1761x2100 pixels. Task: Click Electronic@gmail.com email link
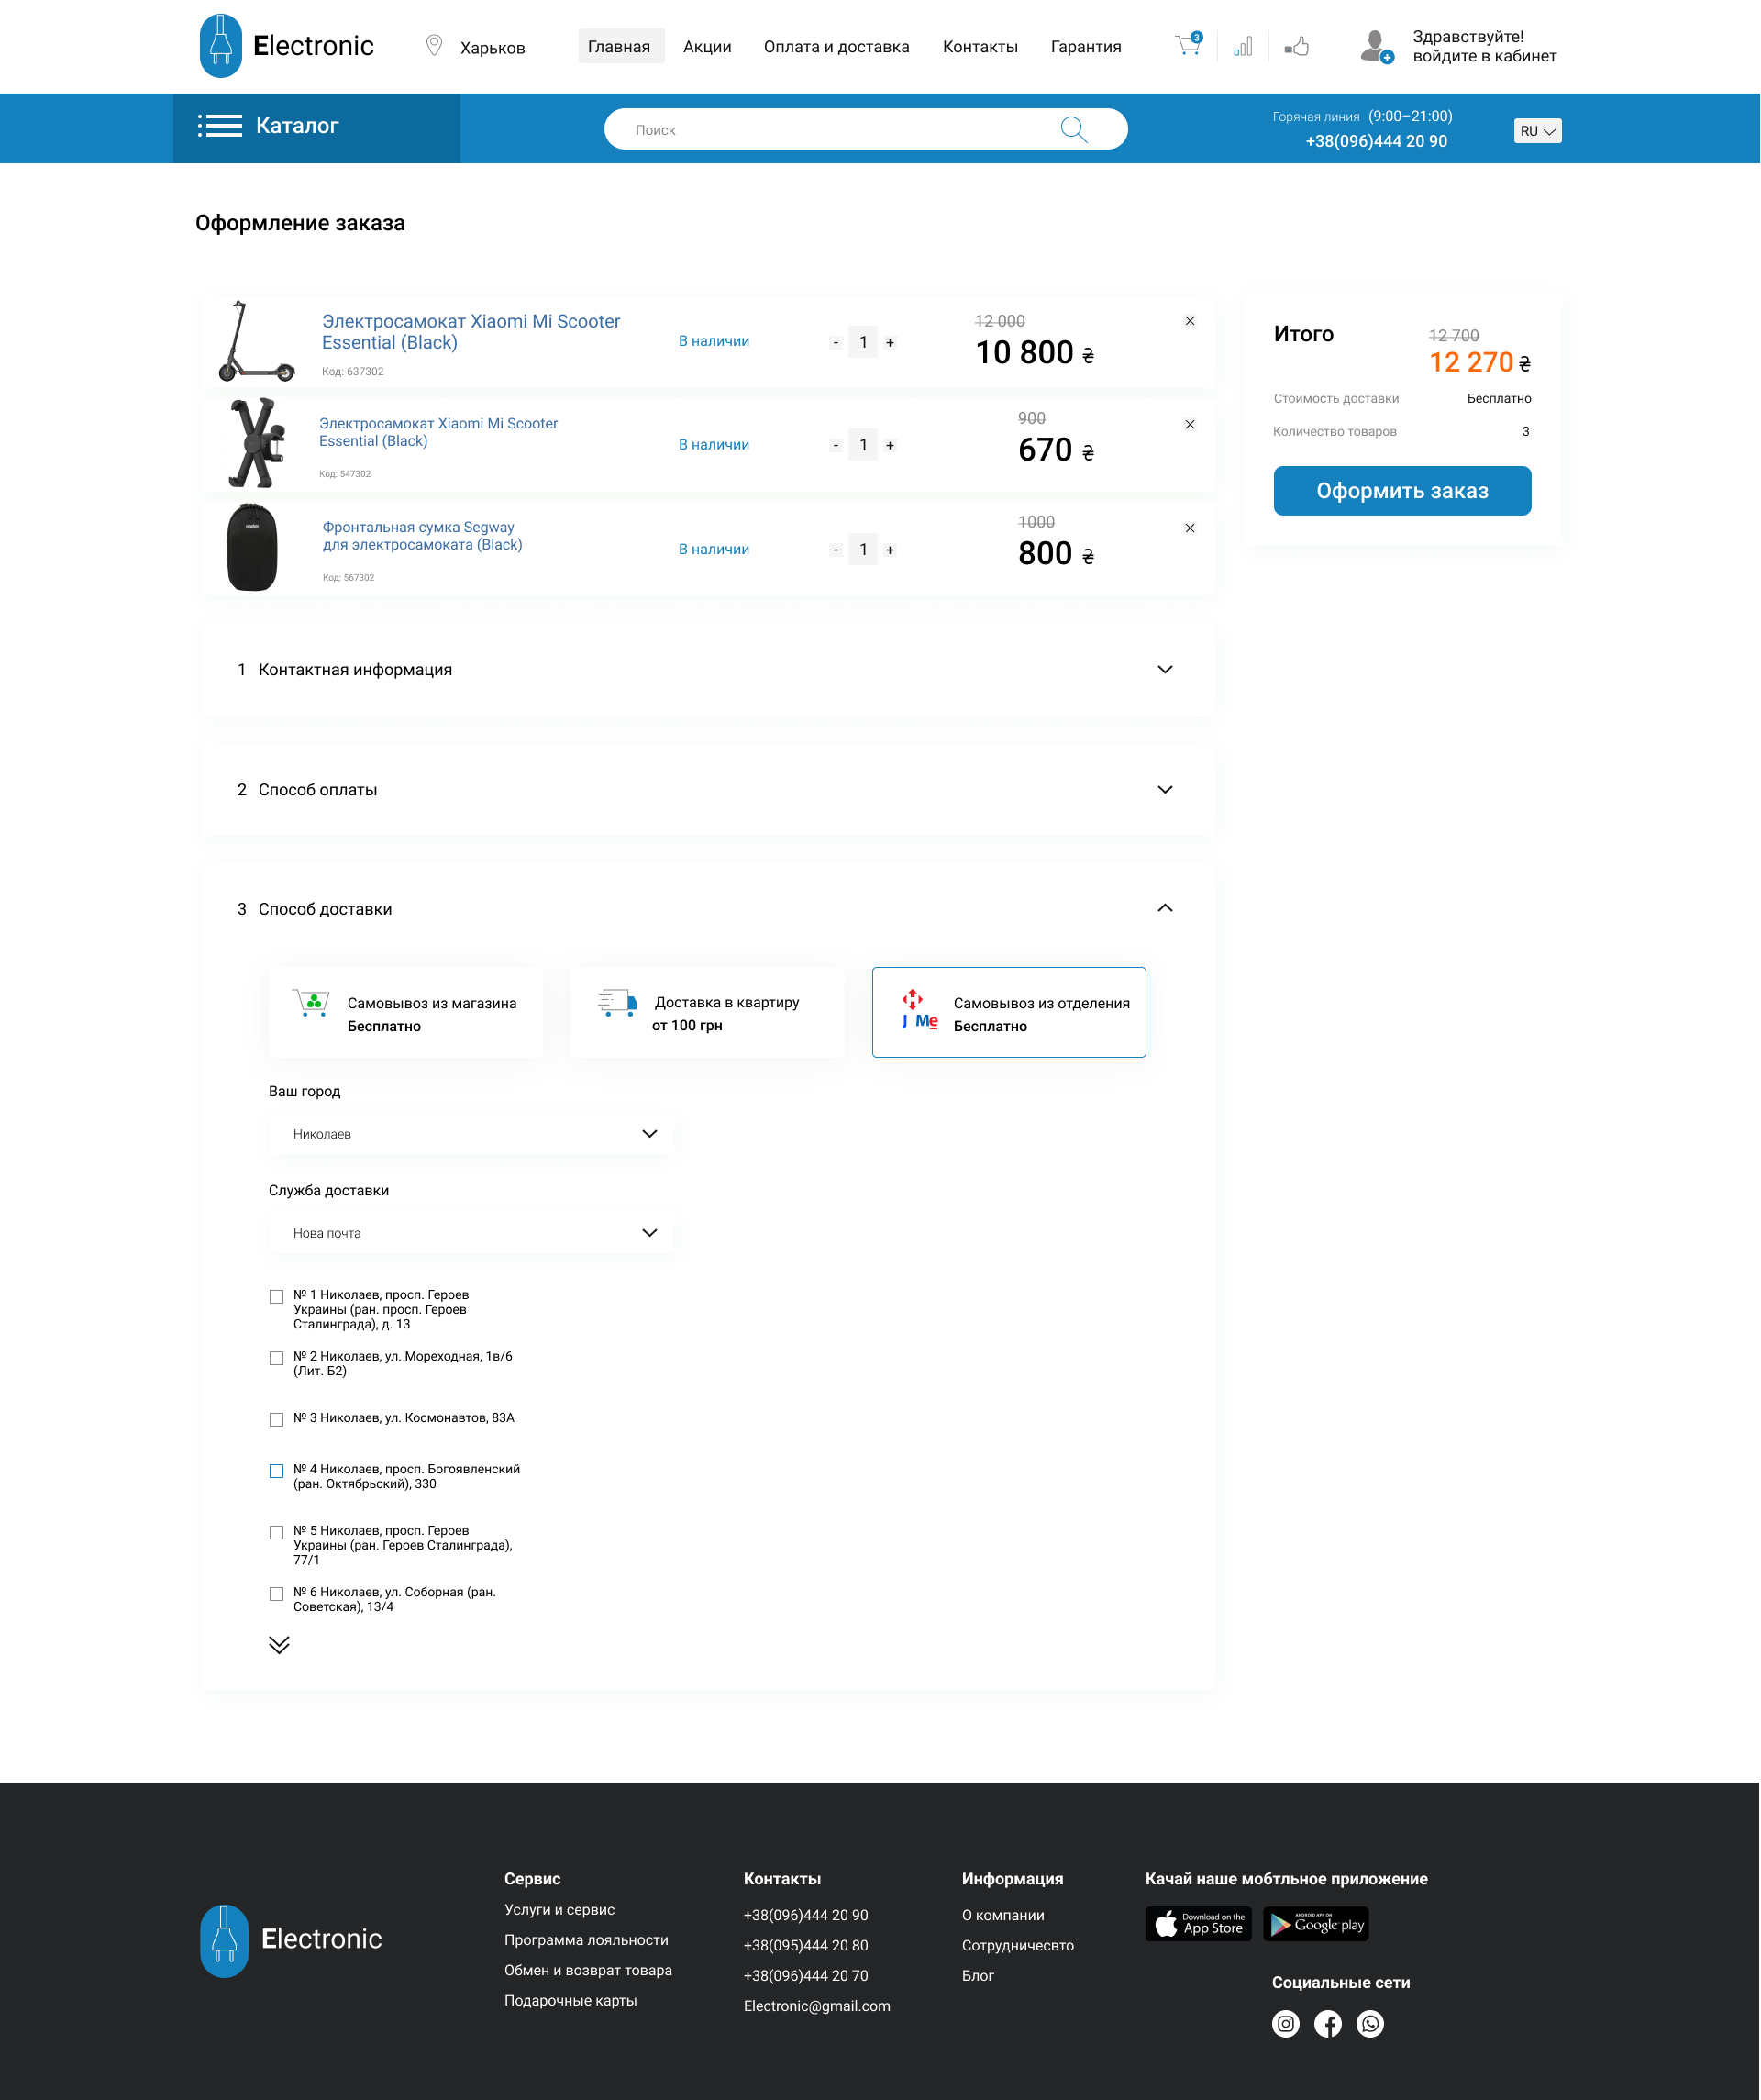click(x=817, y=2006)
